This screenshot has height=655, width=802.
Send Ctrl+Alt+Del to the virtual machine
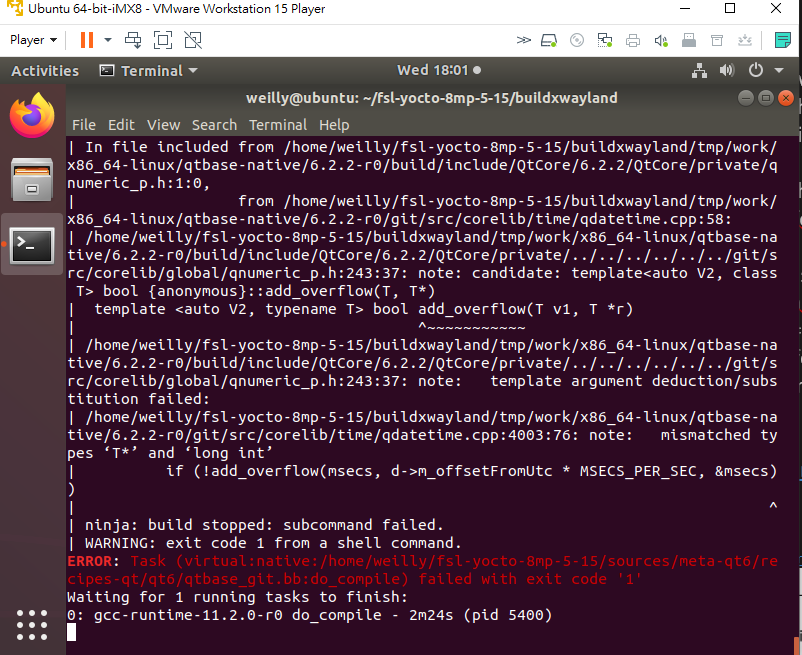134,40
